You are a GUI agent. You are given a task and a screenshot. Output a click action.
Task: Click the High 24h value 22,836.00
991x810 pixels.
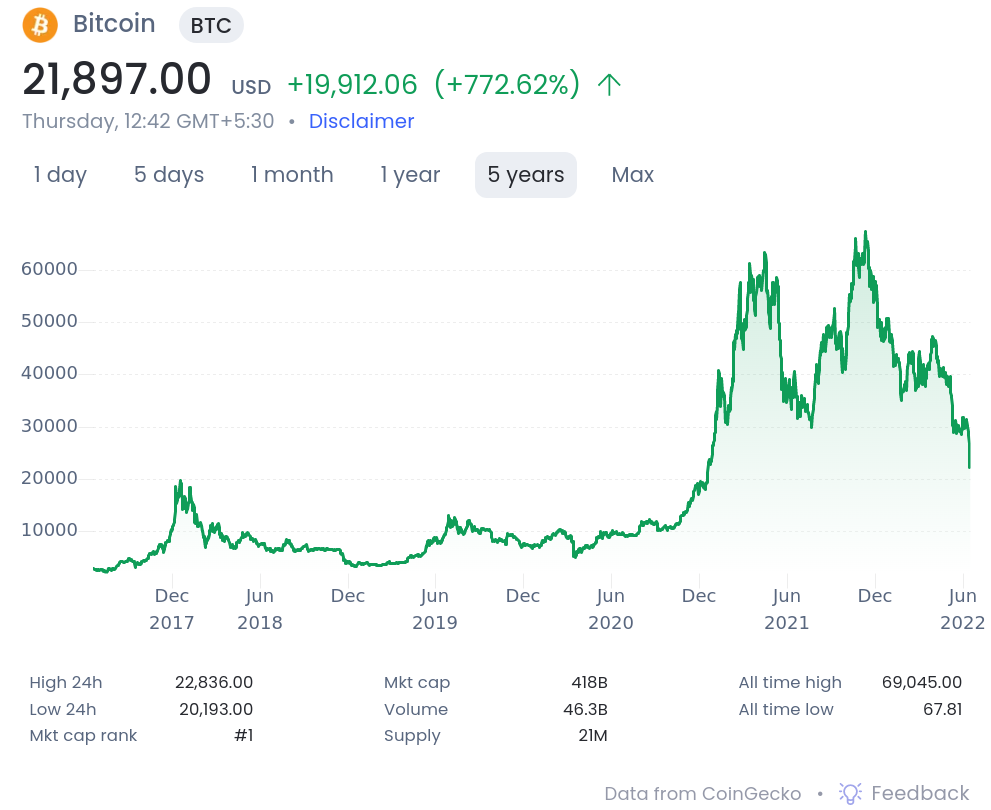[x=214, y=682]
